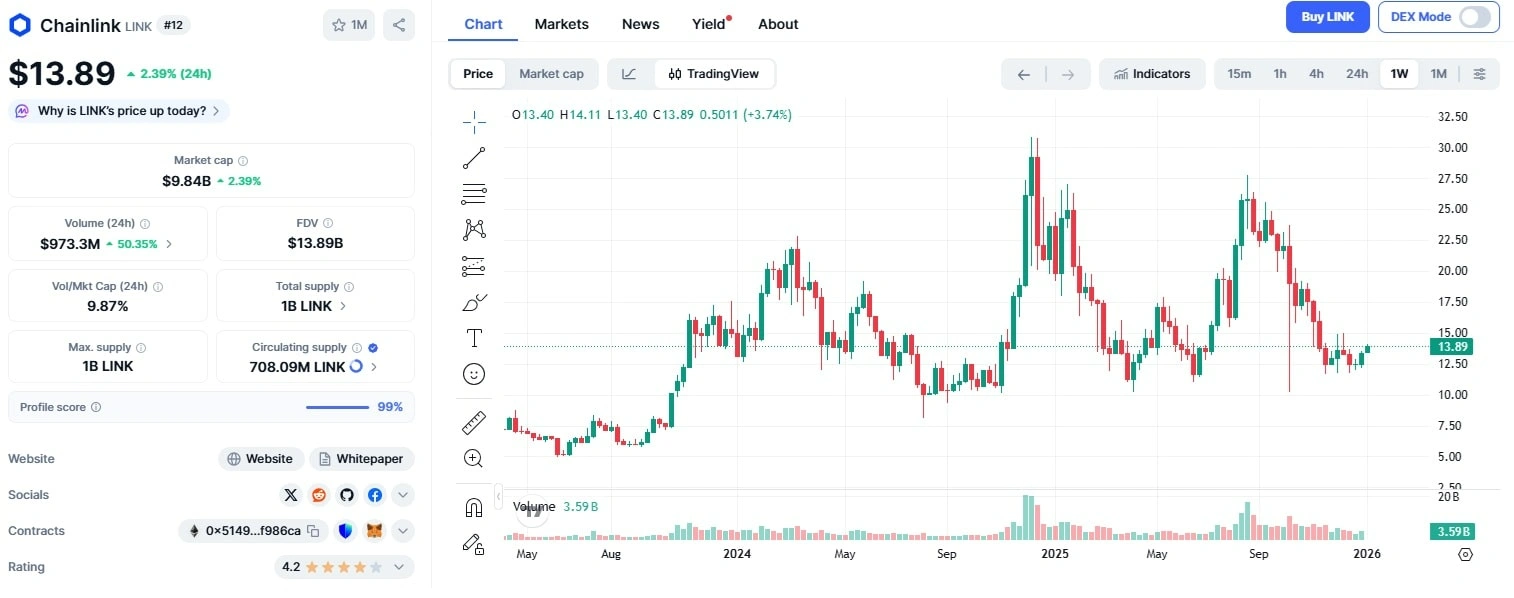
Task: Select the text annotation tool
Action: pos(474,338)
